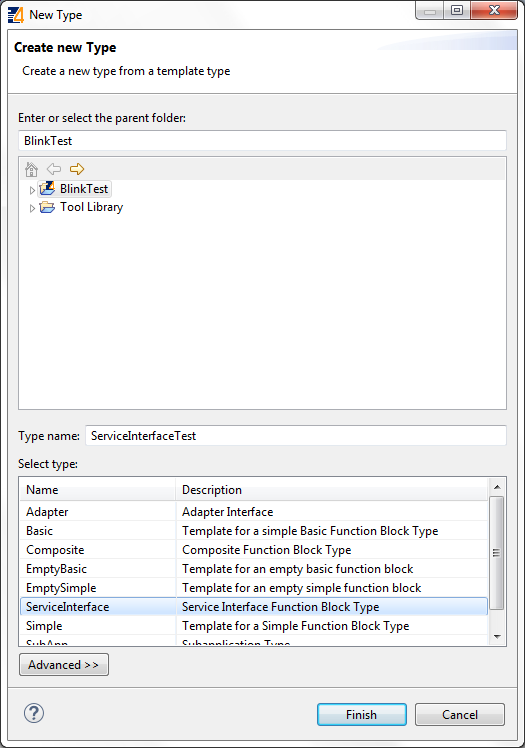Screen dimensions: 525x748
Task: Select the Composite type row
Action: pos(254,550)
